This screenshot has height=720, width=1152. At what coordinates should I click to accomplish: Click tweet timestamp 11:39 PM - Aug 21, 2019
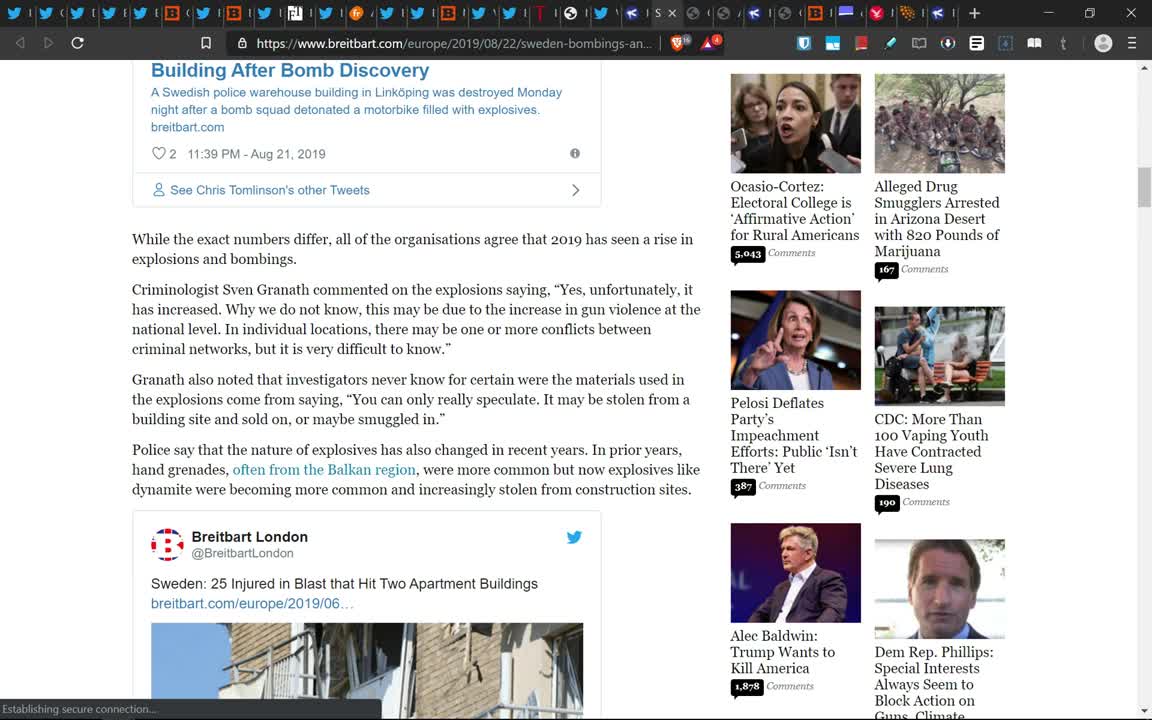256,154
